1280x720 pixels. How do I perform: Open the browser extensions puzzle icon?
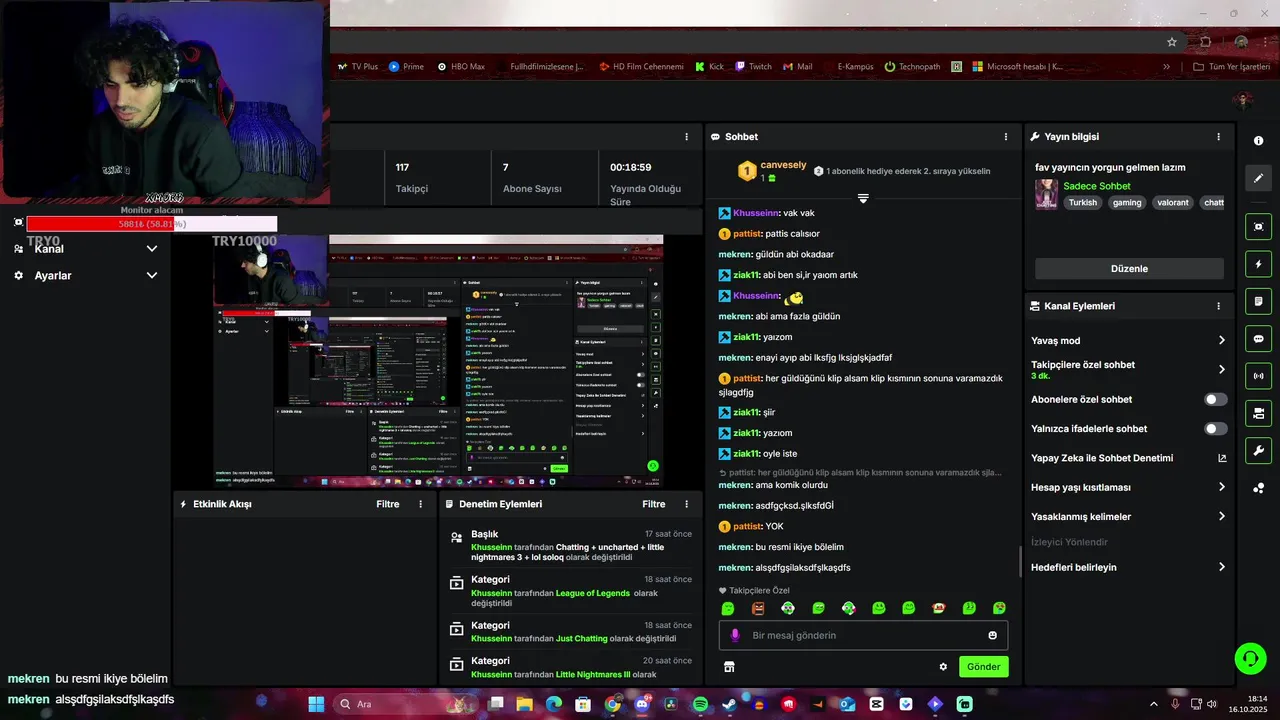coord(1205,42)
